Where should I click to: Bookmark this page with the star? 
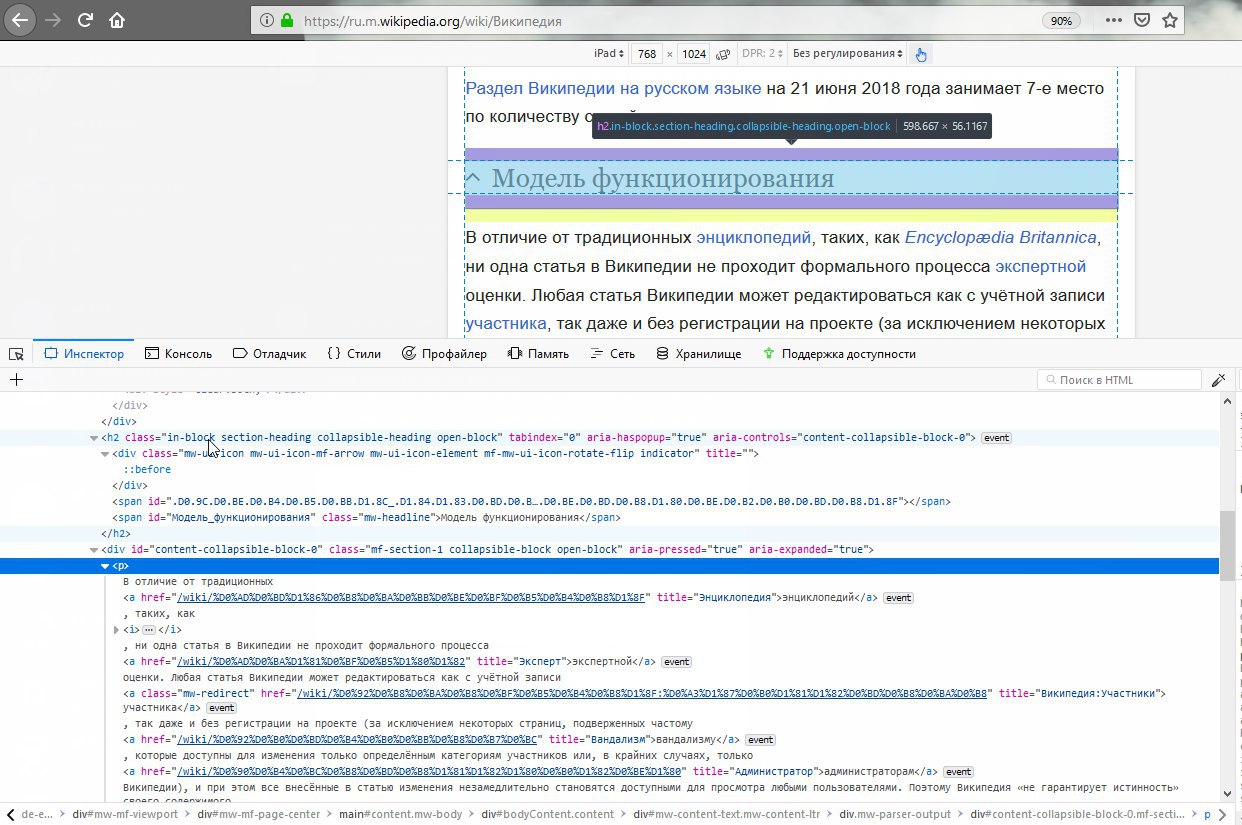1170,20
